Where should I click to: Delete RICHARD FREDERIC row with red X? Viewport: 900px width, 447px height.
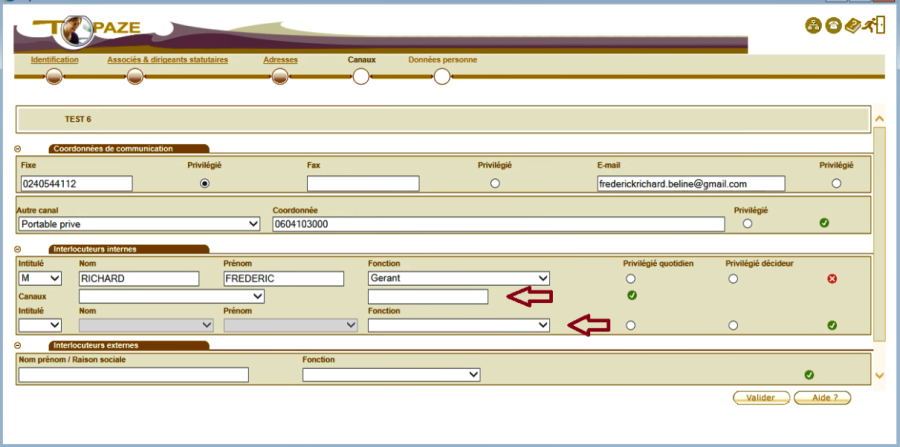pyautogui.click(x=832, y=278)
